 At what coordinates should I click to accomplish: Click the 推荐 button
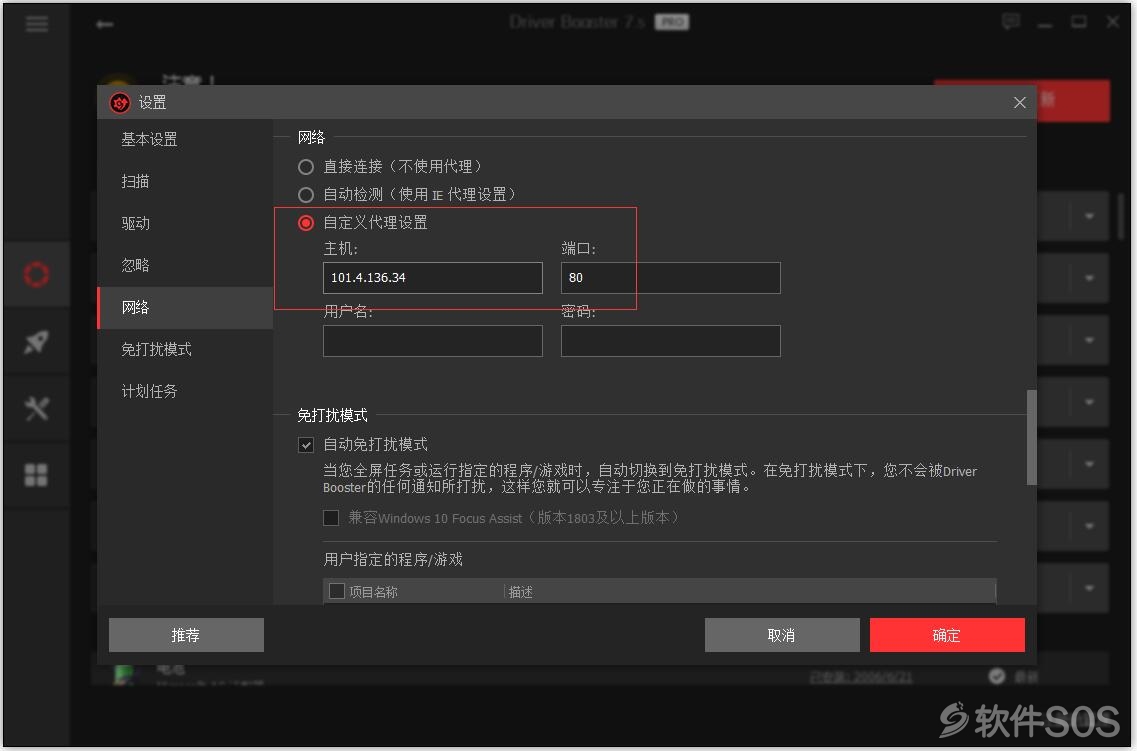(x=186, y=635)
